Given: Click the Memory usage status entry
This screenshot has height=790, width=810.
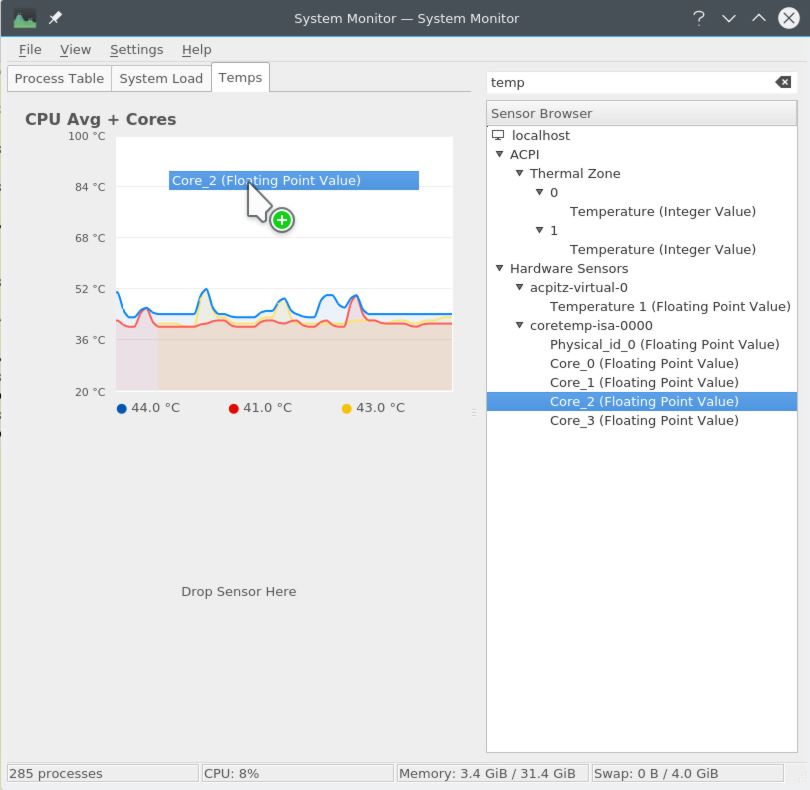Looking at the screenshot, I should [x=492, y=773].
